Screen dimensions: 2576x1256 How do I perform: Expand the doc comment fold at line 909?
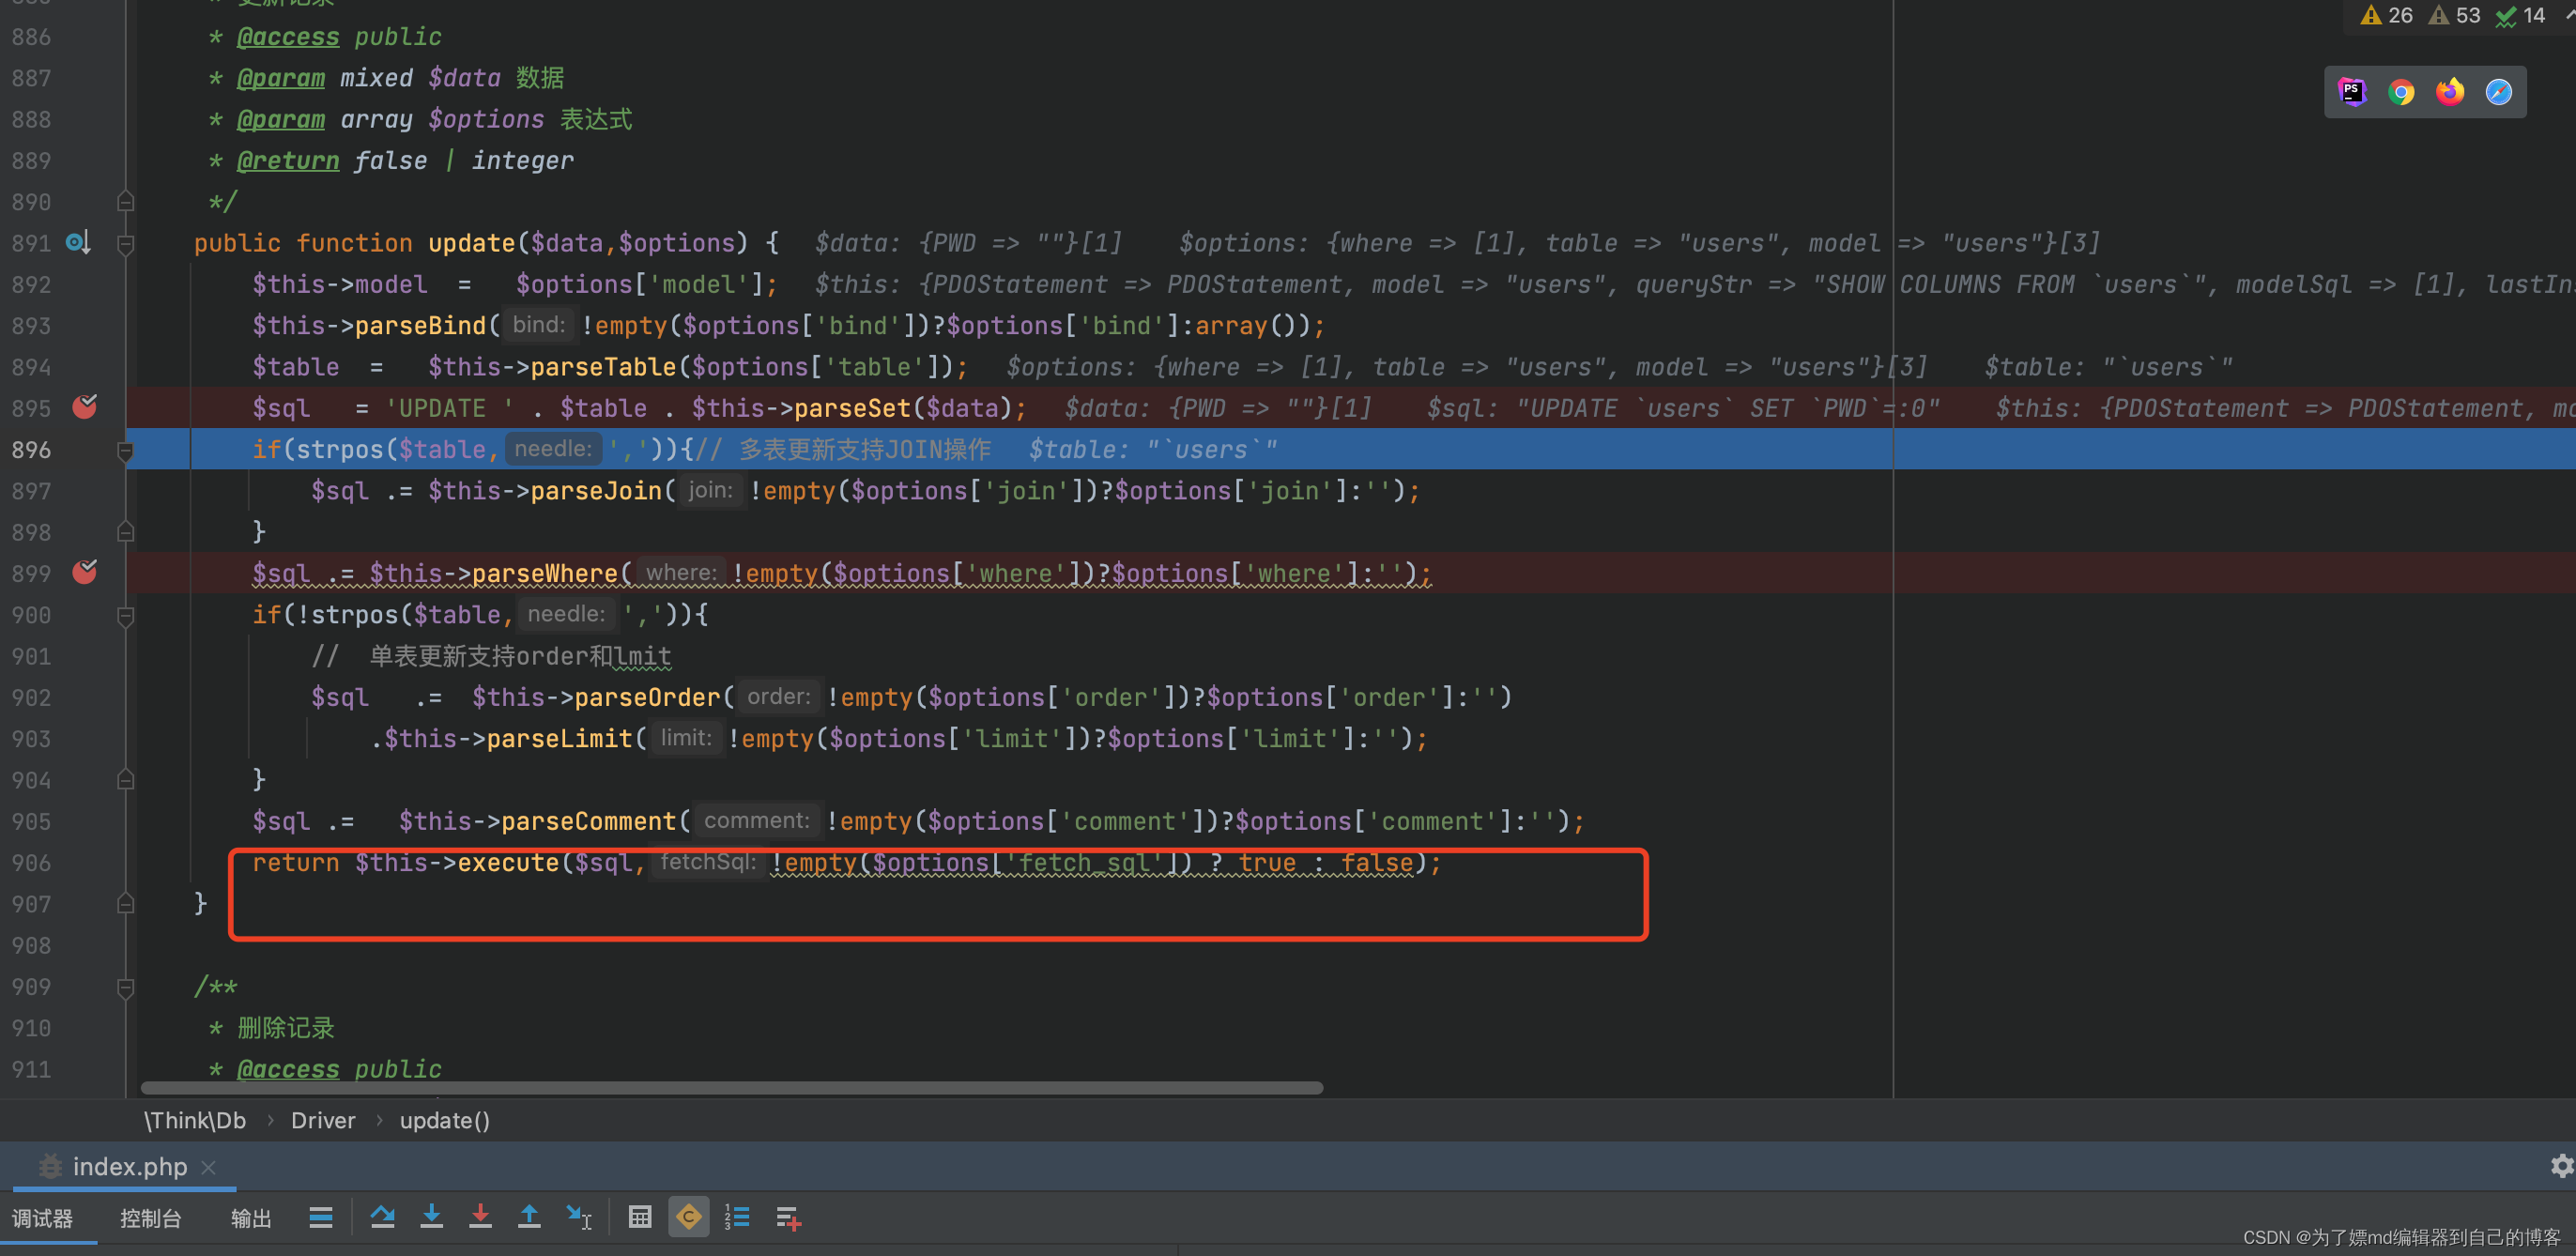tap(126, 987)
